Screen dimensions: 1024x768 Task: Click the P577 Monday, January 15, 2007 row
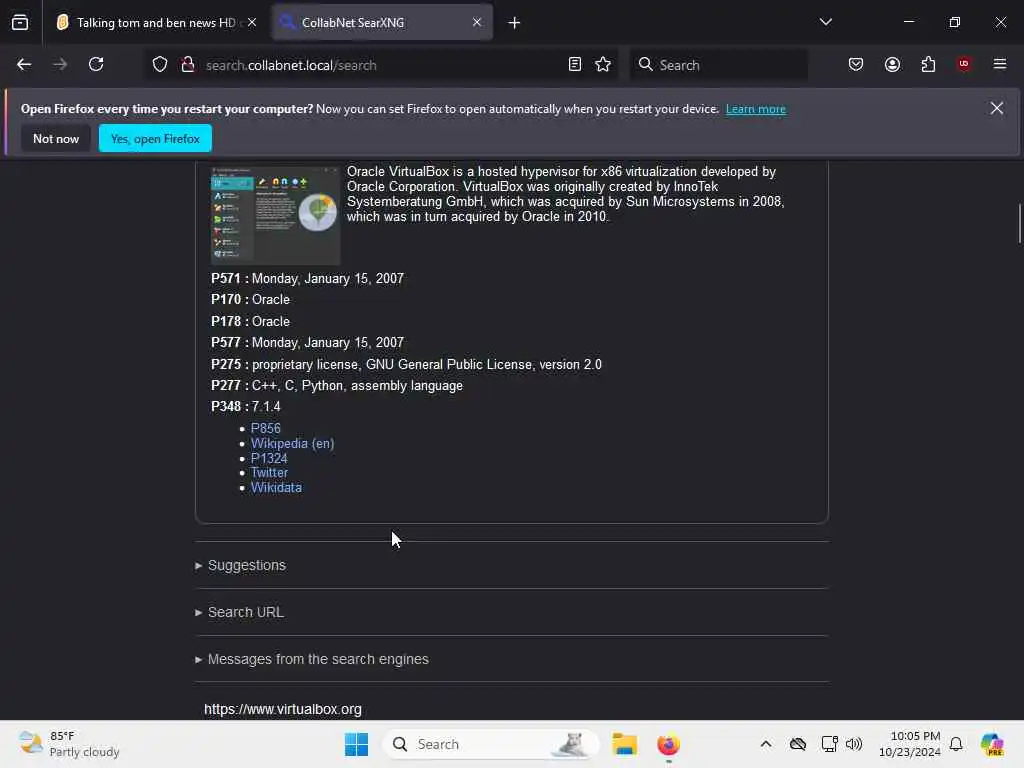tap(308, 343)
